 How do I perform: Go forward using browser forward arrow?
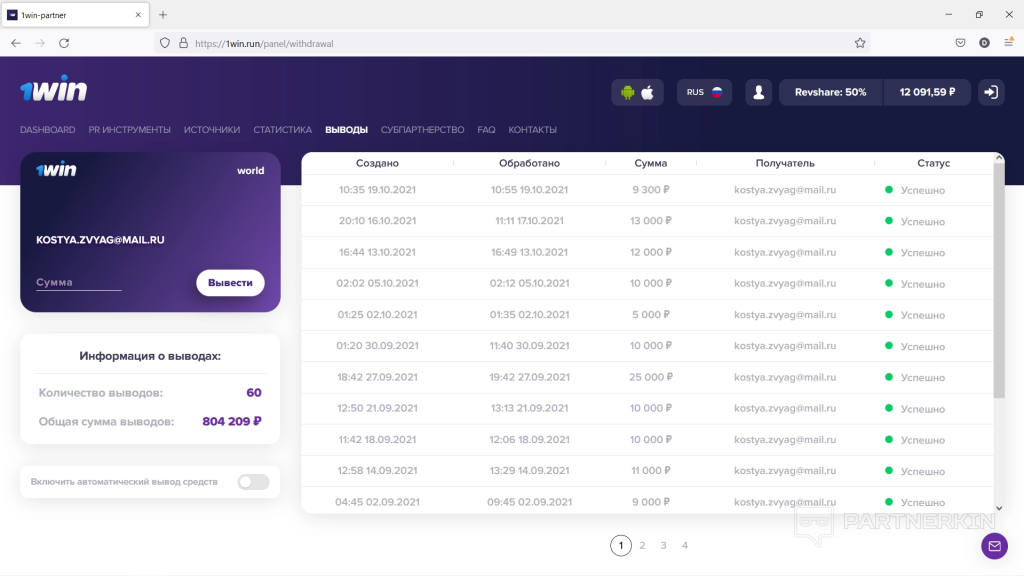pyautogui.click(x=40, y=43)
